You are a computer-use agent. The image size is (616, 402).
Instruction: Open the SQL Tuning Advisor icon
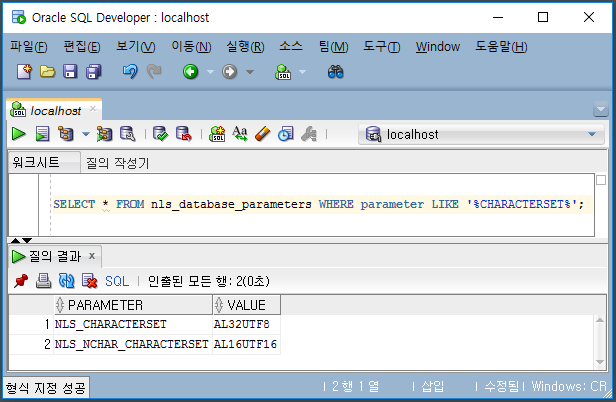pos(128,134)
